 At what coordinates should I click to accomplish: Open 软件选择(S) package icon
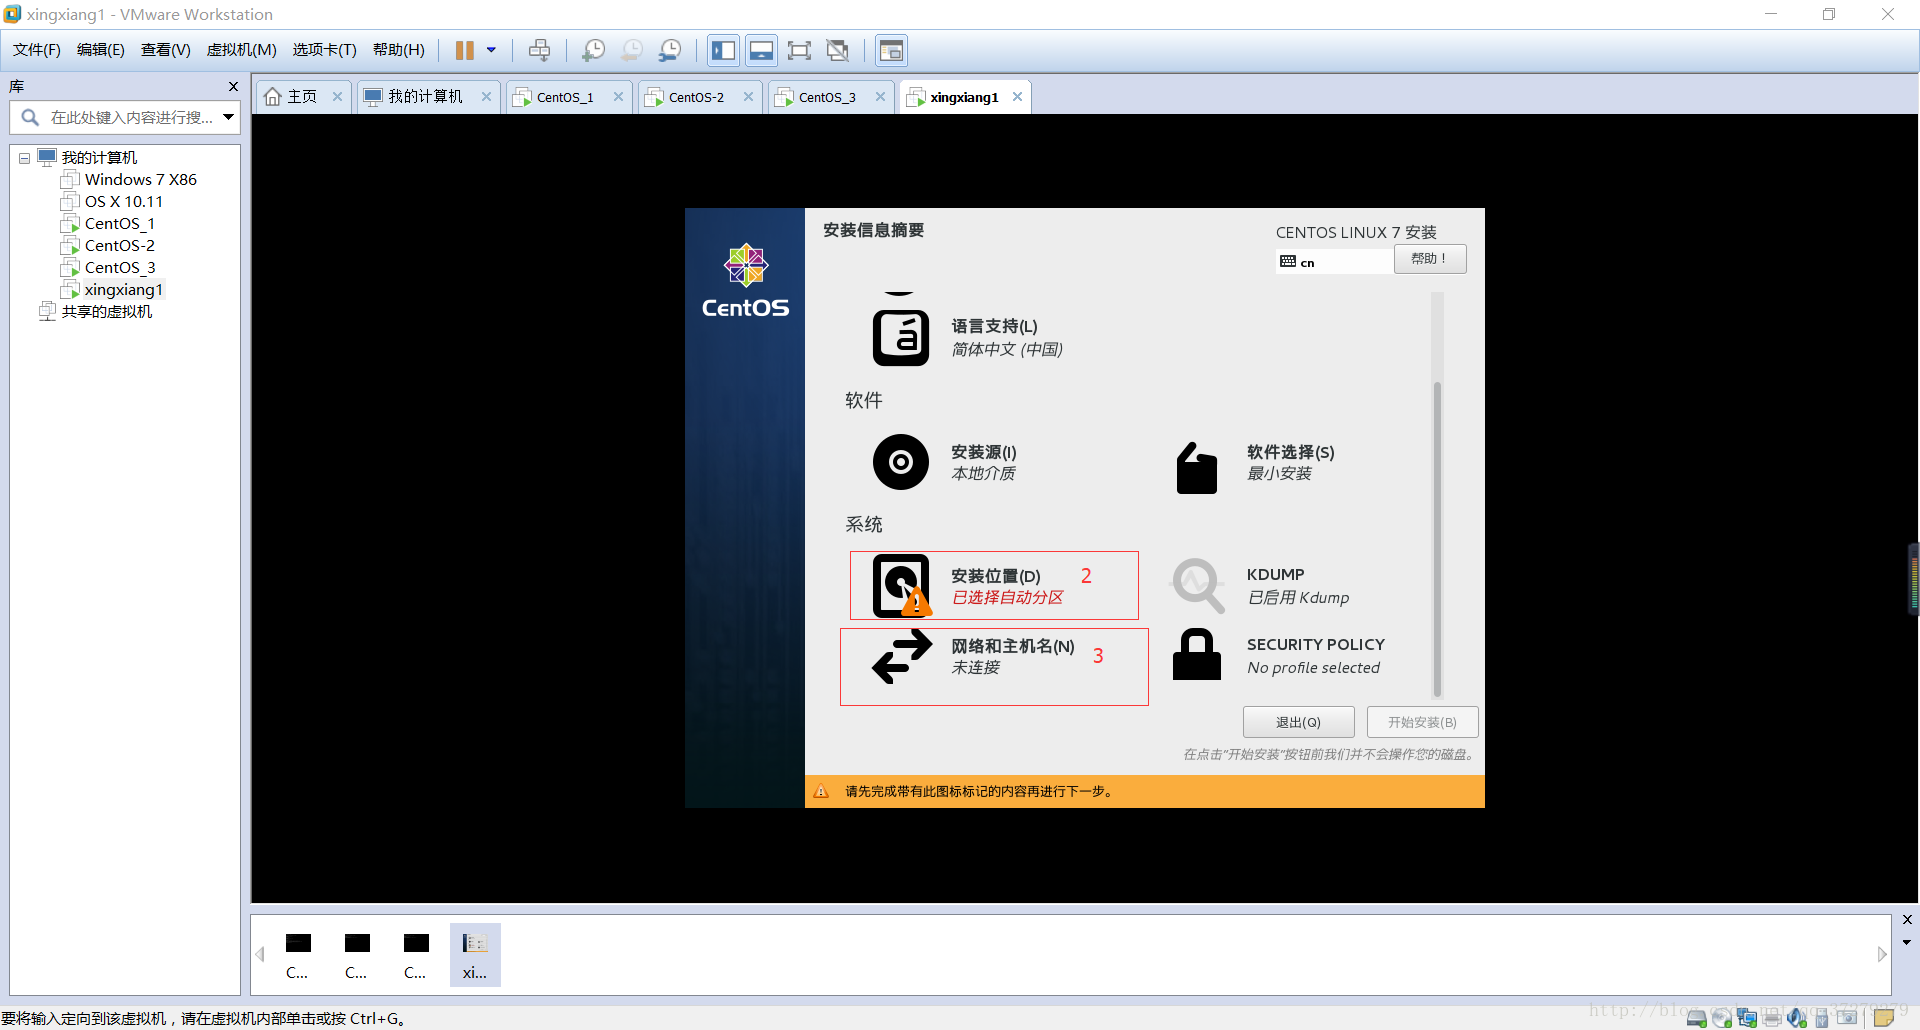coord(1197,467)
